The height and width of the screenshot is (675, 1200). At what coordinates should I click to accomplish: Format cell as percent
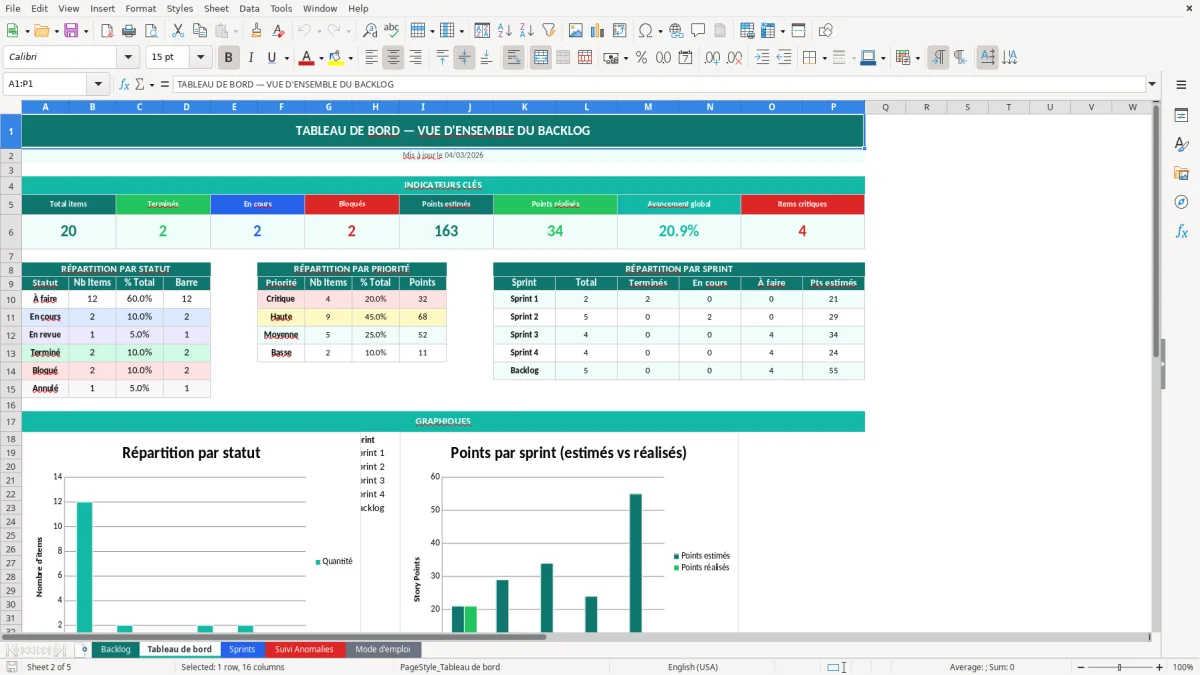(641, 58)
